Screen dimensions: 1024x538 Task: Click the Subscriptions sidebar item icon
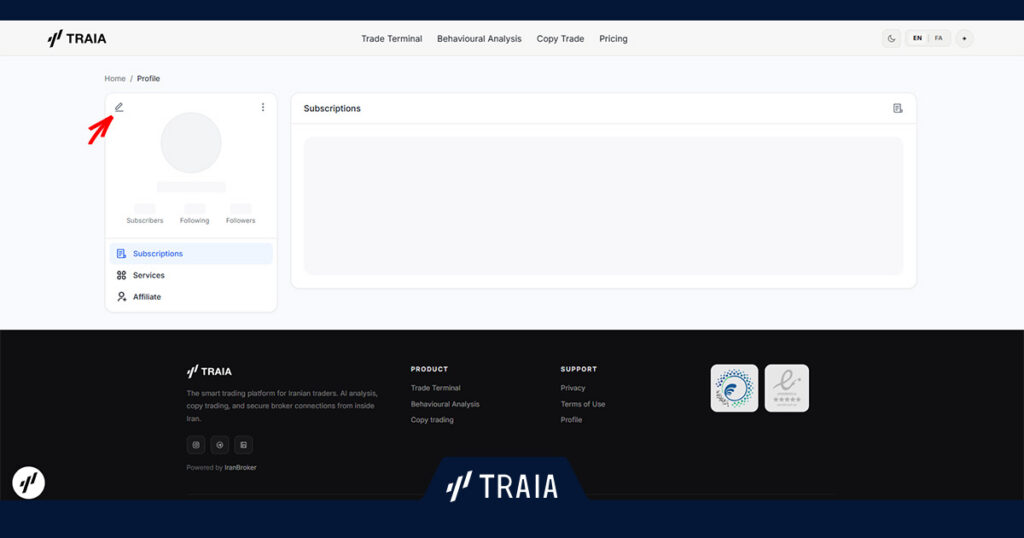point(121,253)
